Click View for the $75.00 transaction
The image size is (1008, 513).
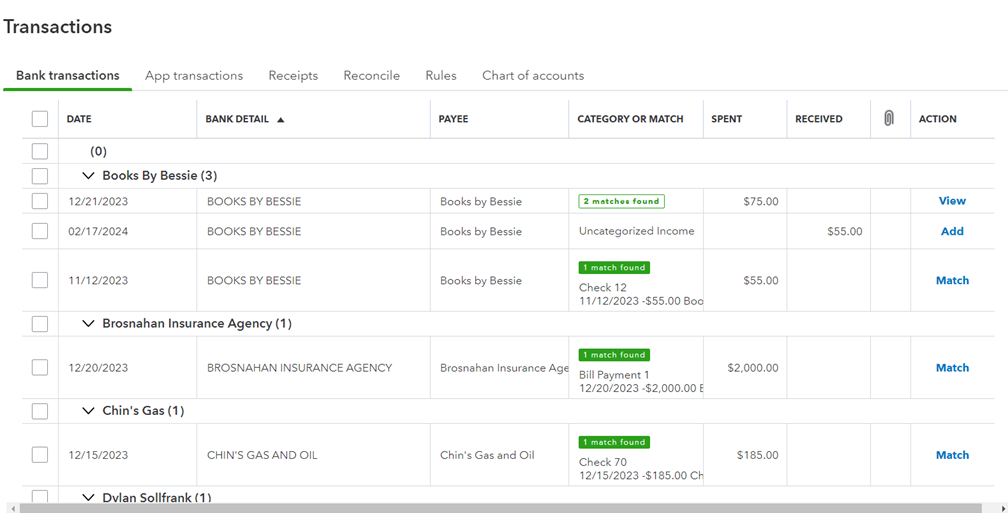pyautogui.click(x=952, y=201)
